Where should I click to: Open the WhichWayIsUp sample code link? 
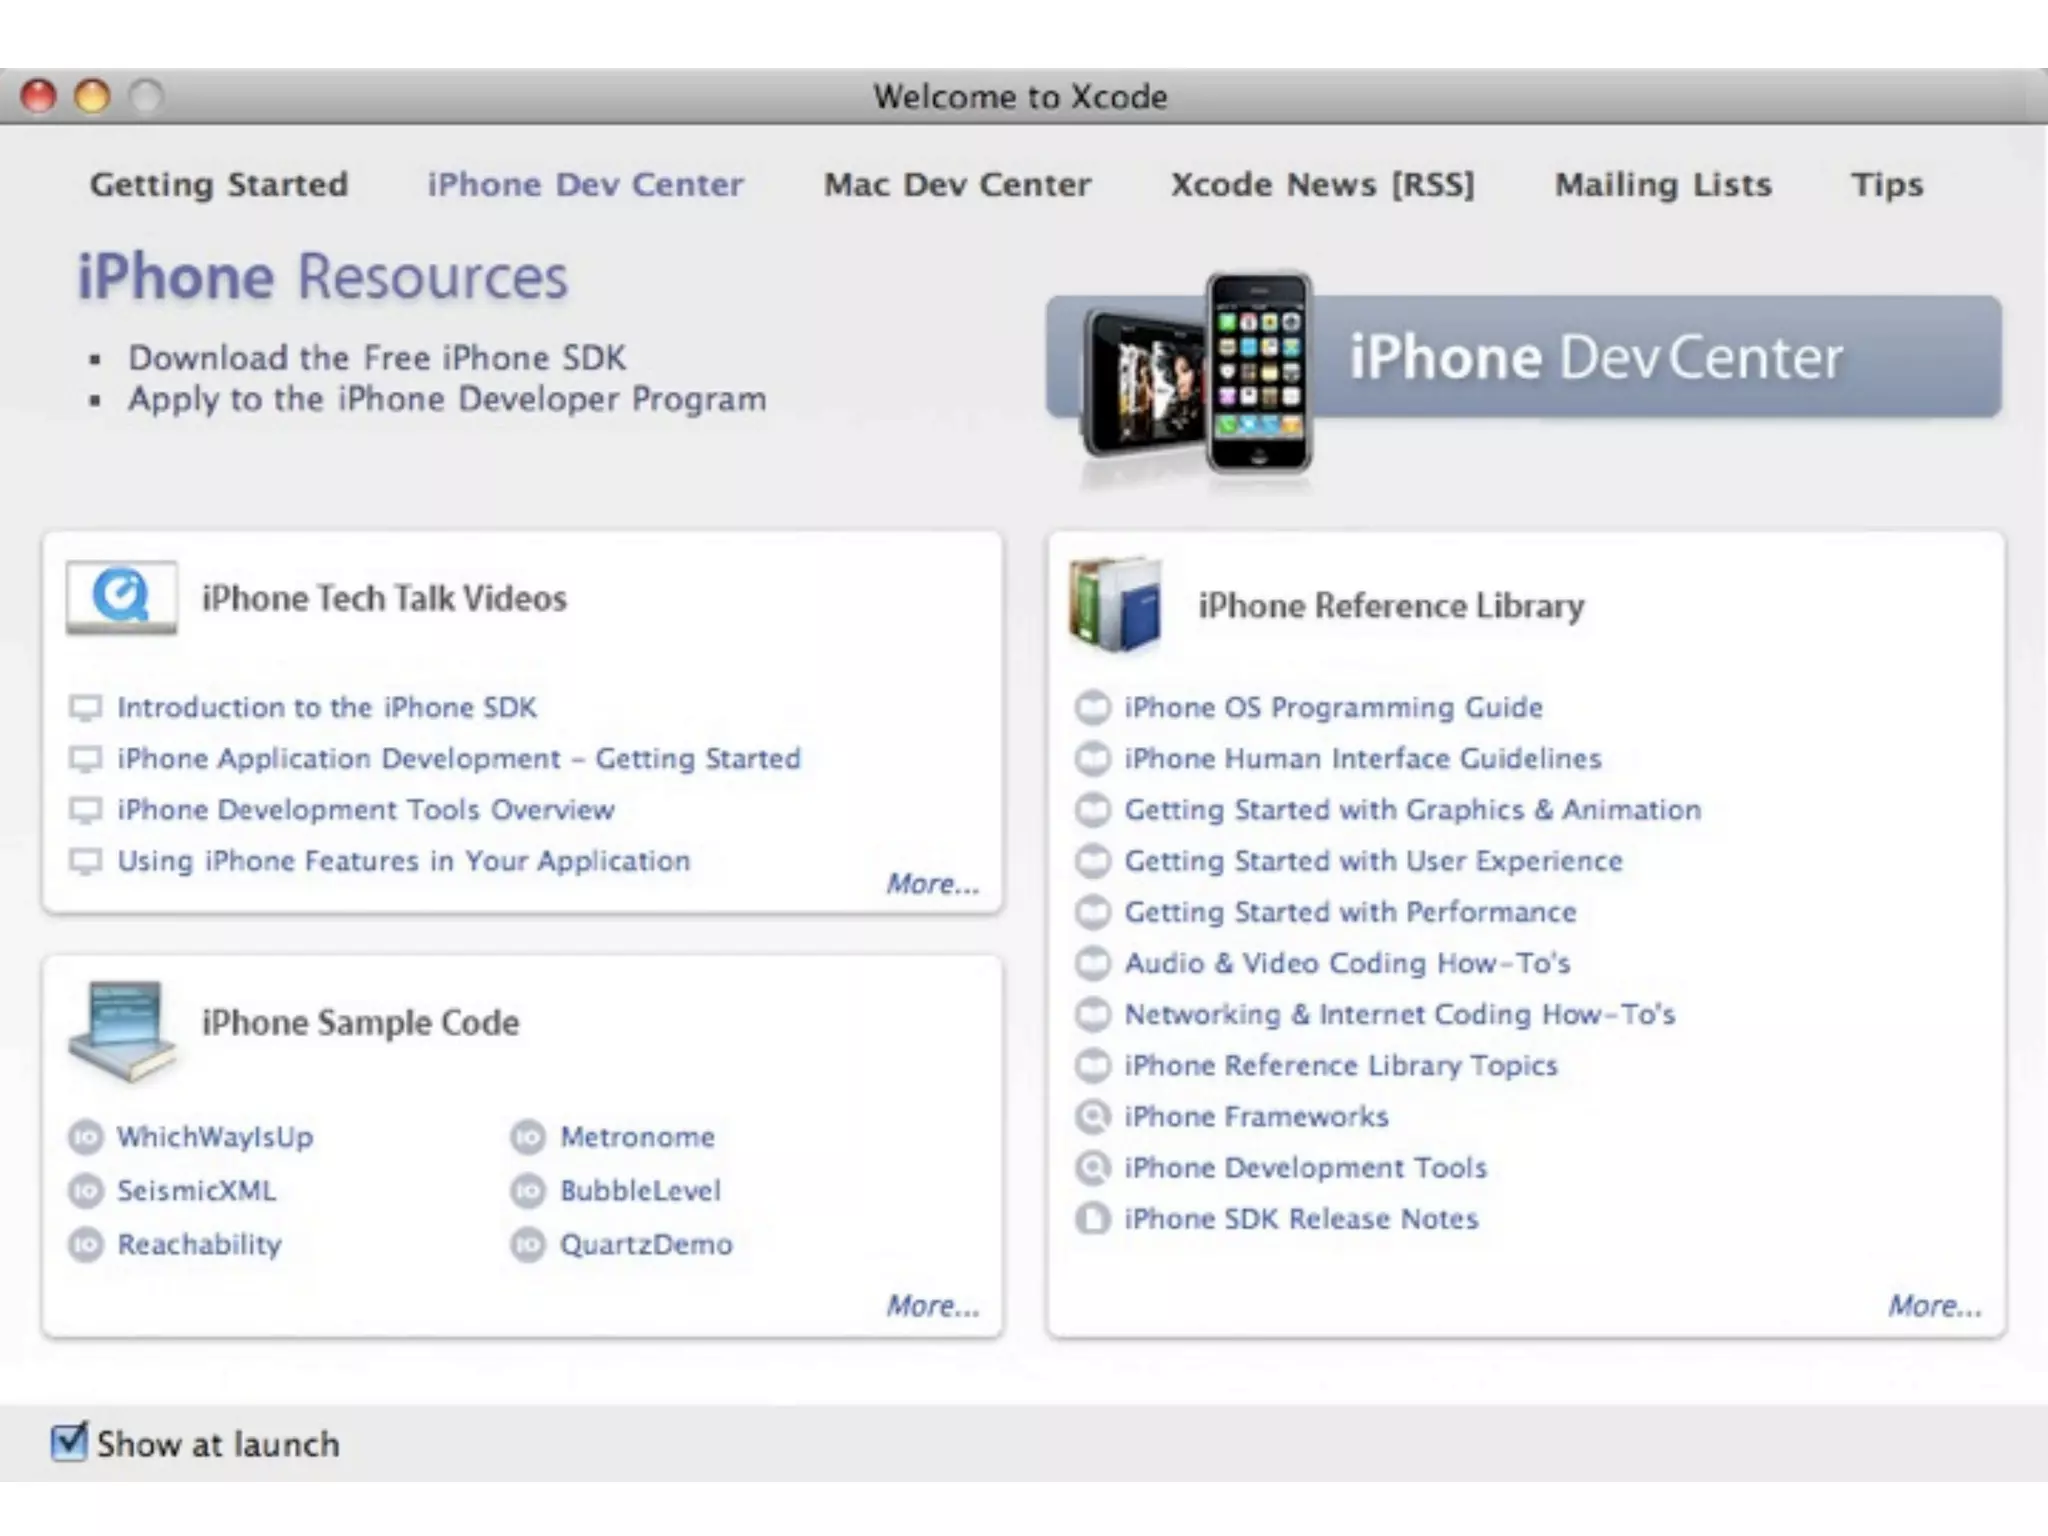point(215,1138)
